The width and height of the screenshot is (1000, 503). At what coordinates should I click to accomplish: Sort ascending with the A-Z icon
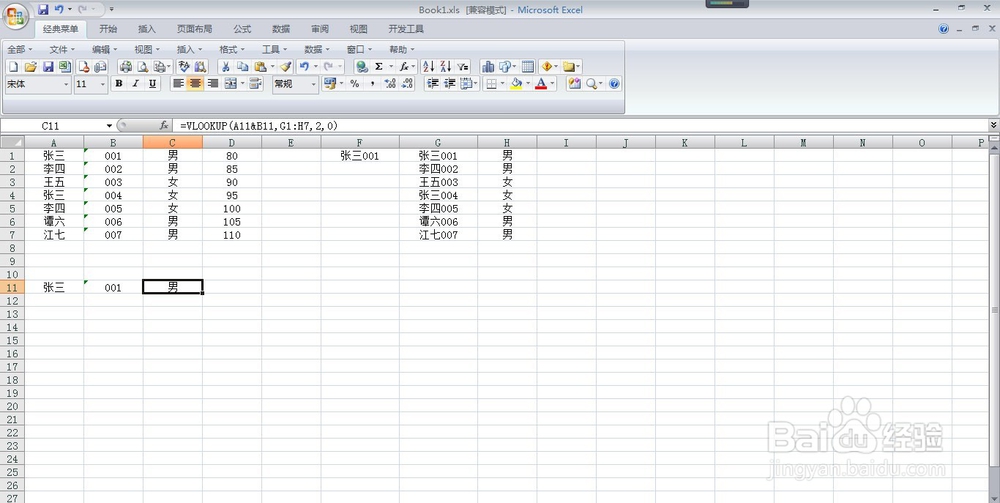coord(429,66)
